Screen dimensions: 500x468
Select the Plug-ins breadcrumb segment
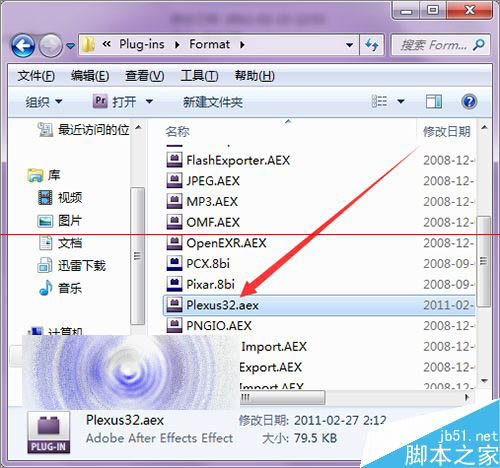[142, 44]
